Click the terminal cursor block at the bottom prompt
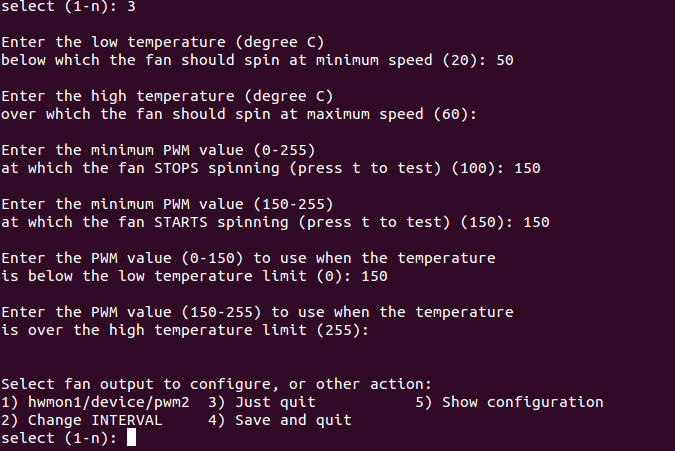 [x=131, y=438]
